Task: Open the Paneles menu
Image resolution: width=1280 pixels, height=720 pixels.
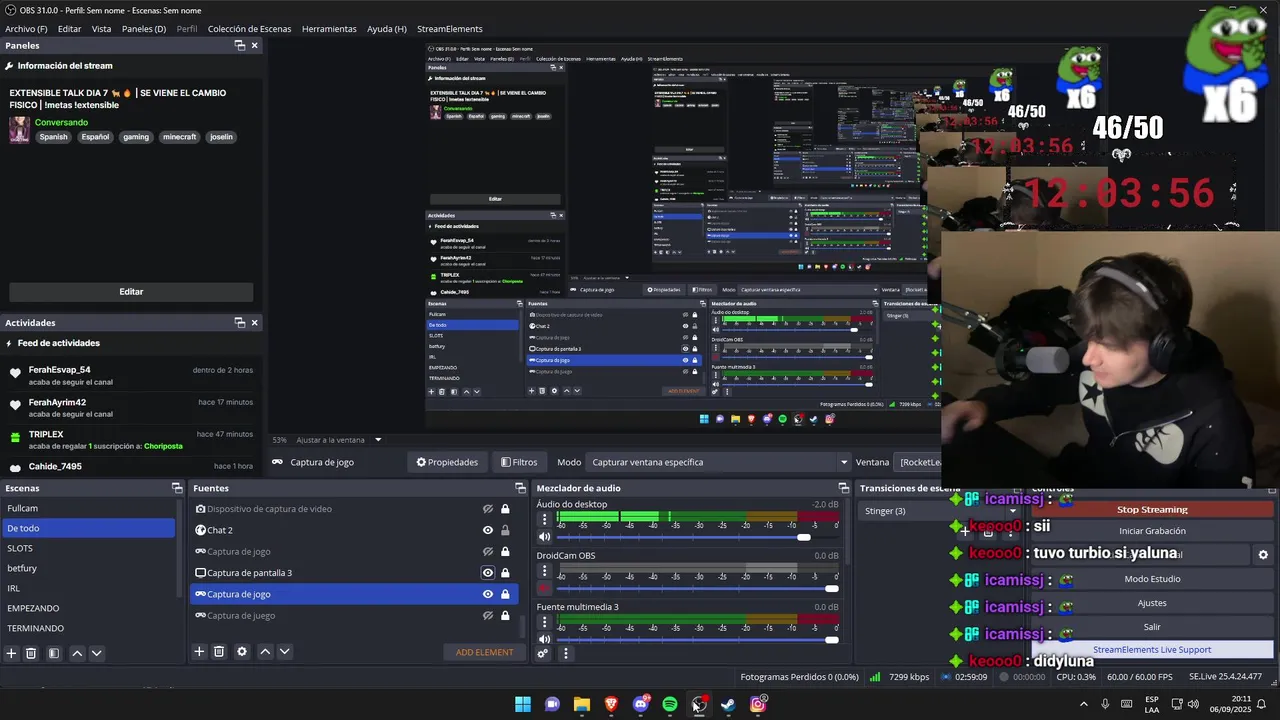Action: 144,29
